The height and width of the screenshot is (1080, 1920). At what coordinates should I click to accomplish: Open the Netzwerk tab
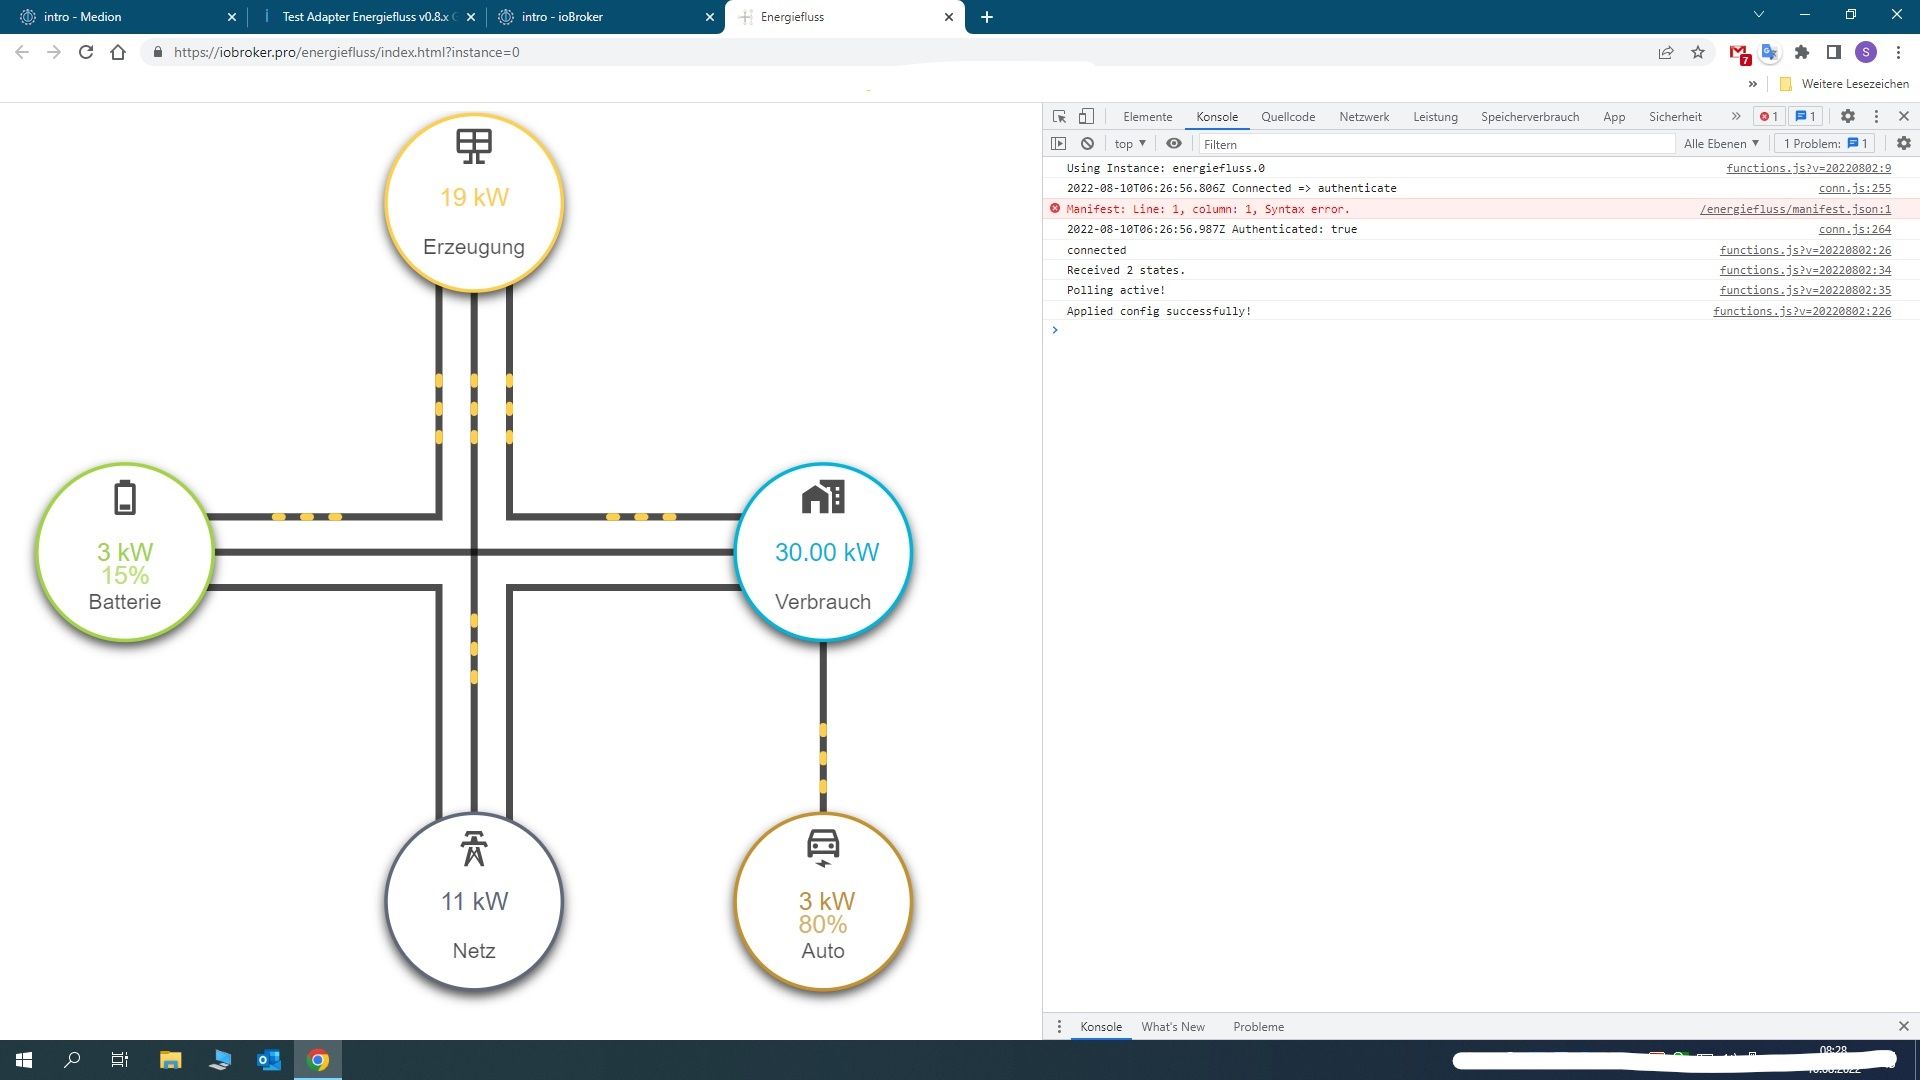[x=1364, y=117]
